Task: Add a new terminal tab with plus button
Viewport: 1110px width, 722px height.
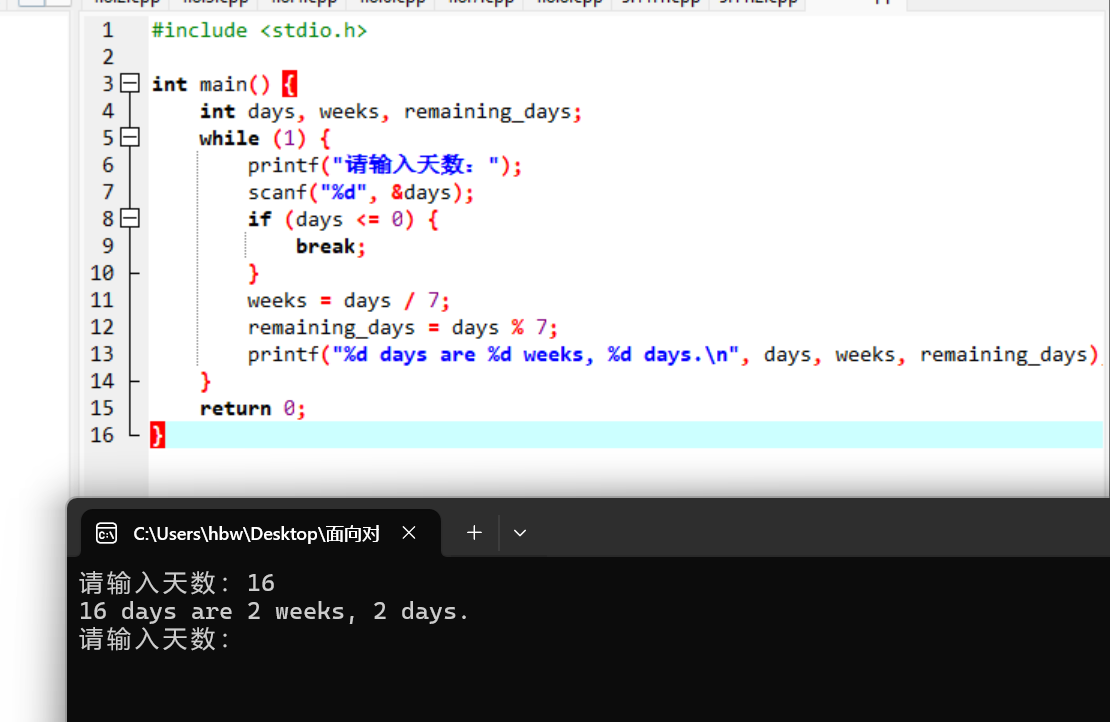Action: tap(474, 533)
